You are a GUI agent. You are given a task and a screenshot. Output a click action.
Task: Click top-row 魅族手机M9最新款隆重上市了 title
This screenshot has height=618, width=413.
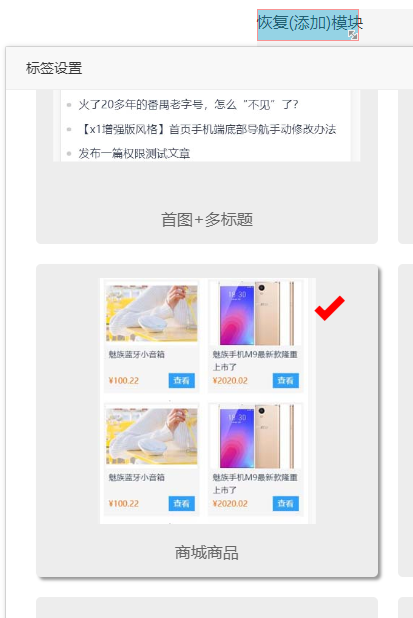tap(255, 360)
